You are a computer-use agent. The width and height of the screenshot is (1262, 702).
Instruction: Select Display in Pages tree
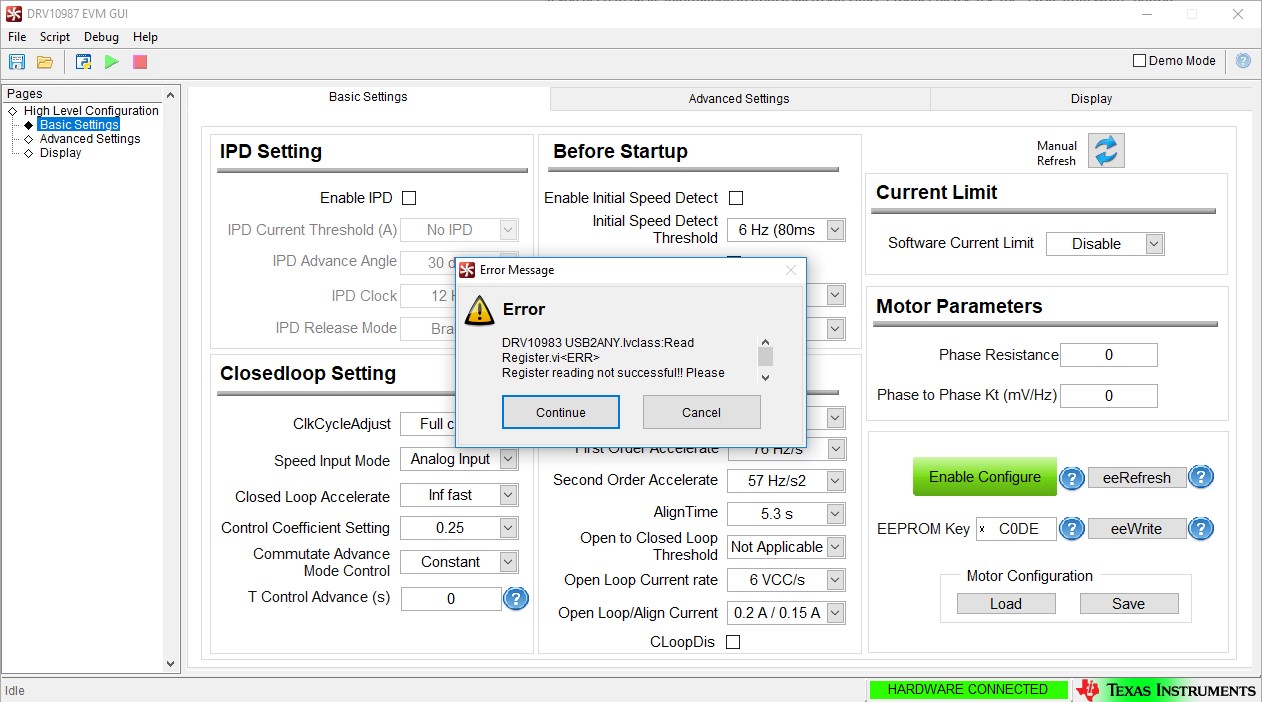pyautogui.click(x=61, y=153)
